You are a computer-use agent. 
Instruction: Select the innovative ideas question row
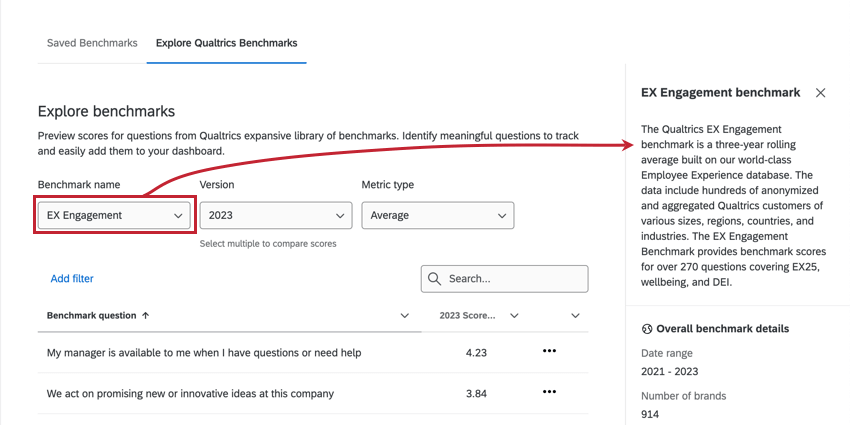(x=190, y=394)
